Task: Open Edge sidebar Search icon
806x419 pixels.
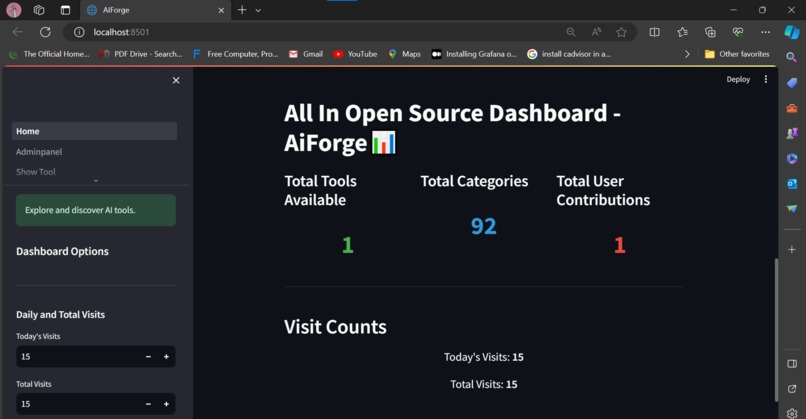Action: click(792, 57)
